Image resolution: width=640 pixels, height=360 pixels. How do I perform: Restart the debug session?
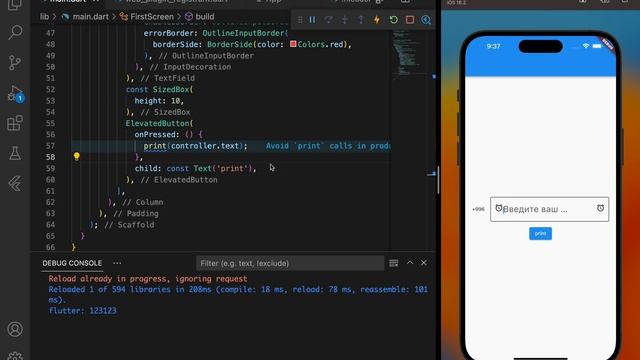click(393, 20)
